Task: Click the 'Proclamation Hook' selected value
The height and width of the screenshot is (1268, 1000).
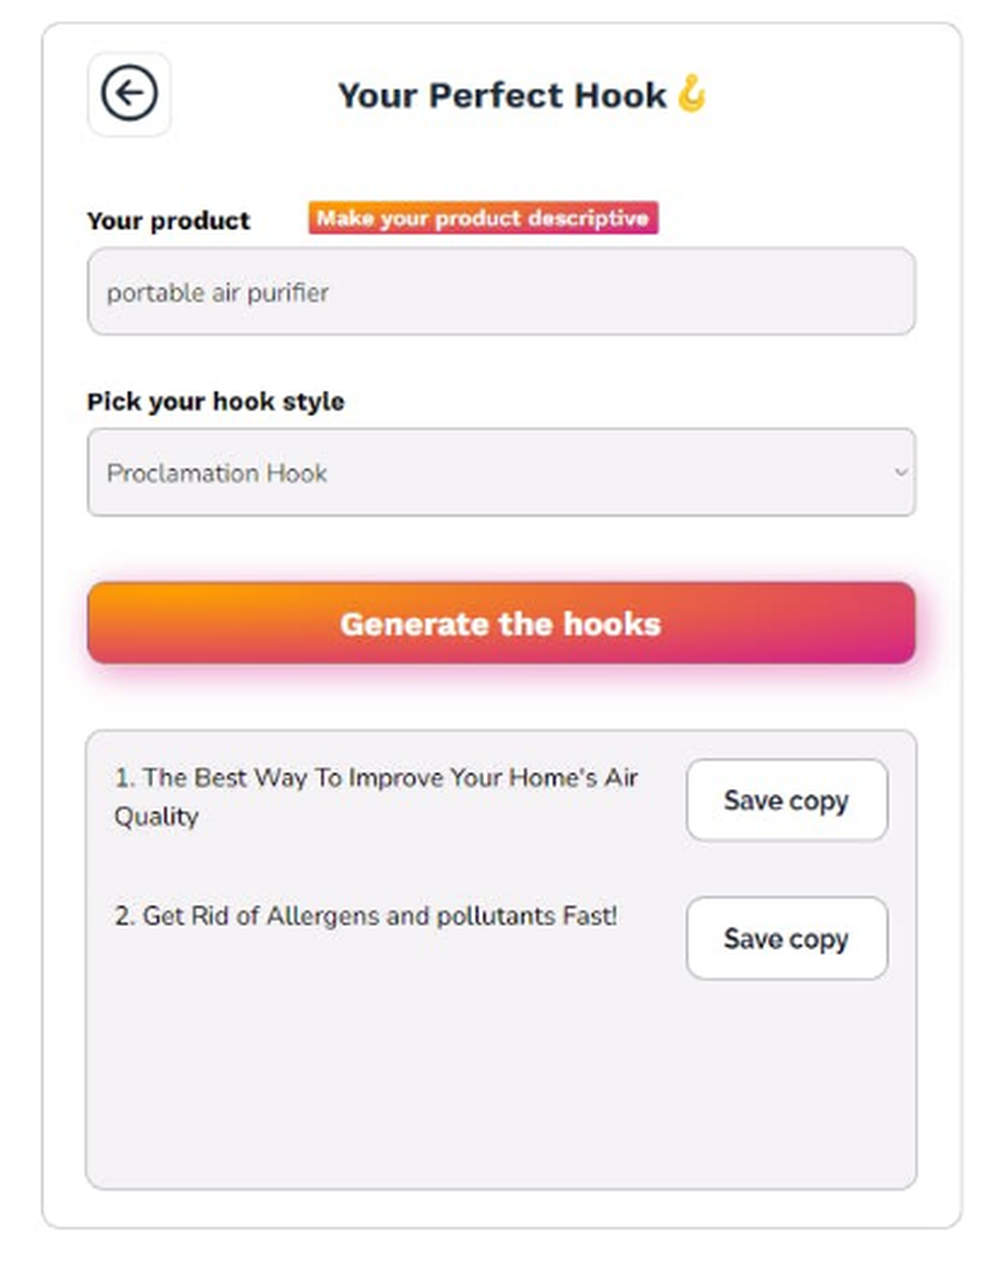Action: tap(217, 473)
